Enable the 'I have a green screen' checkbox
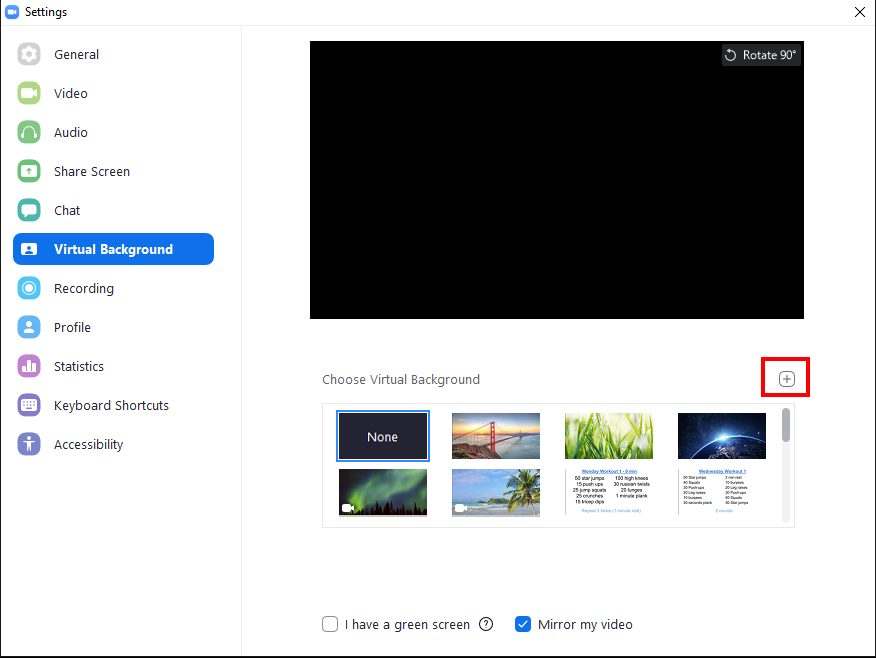 330,624
